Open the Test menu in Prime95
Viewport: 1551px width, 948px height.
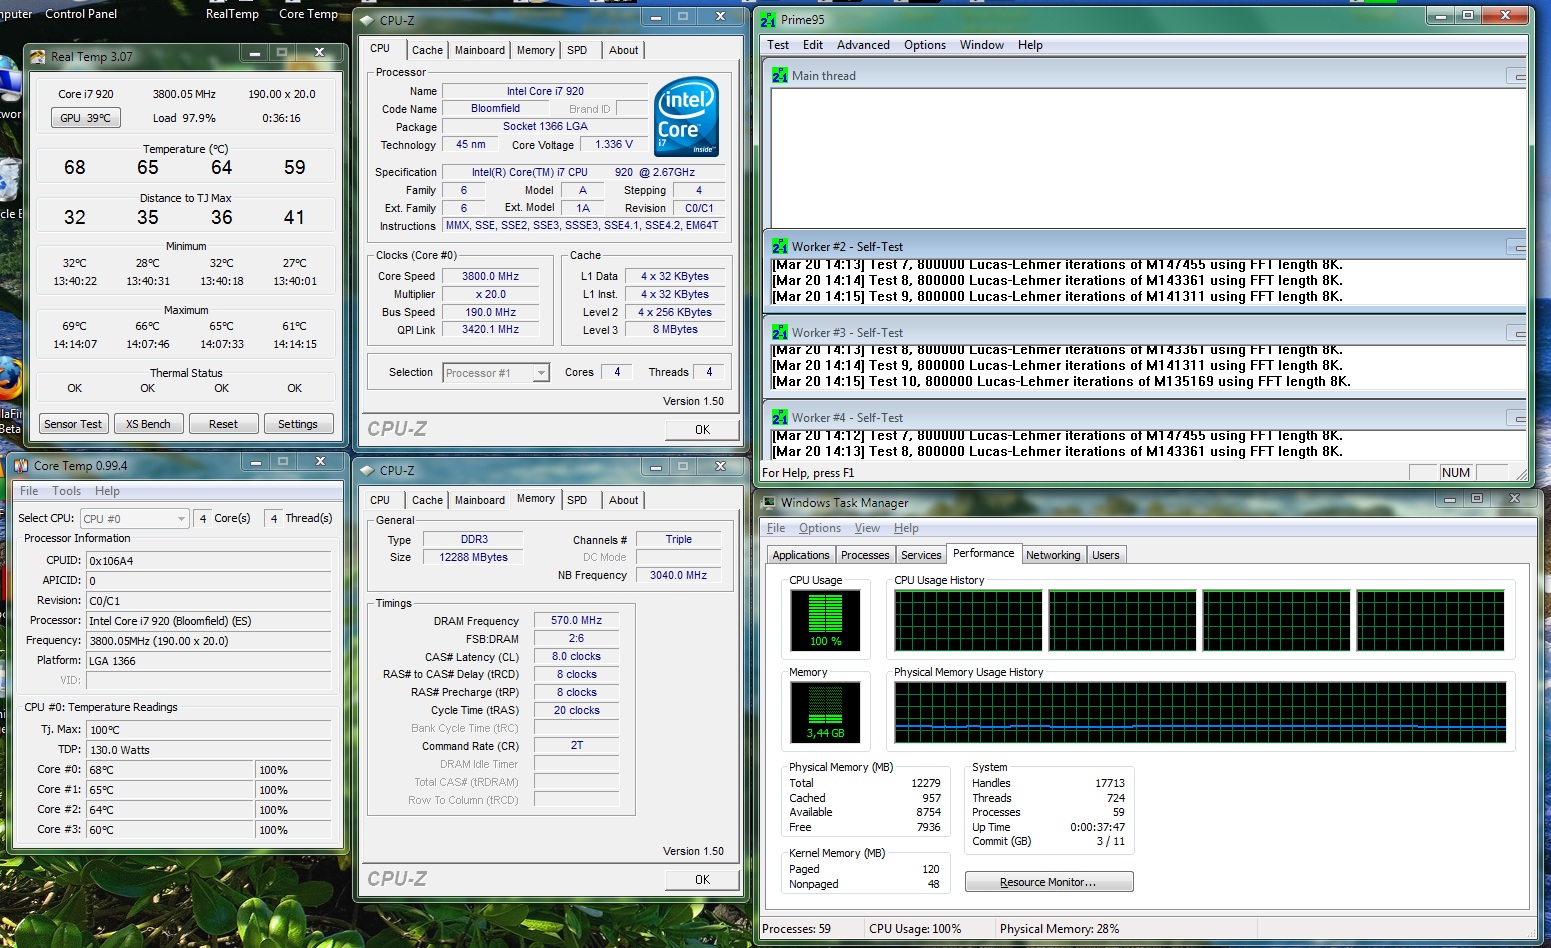tap(778, 45)
